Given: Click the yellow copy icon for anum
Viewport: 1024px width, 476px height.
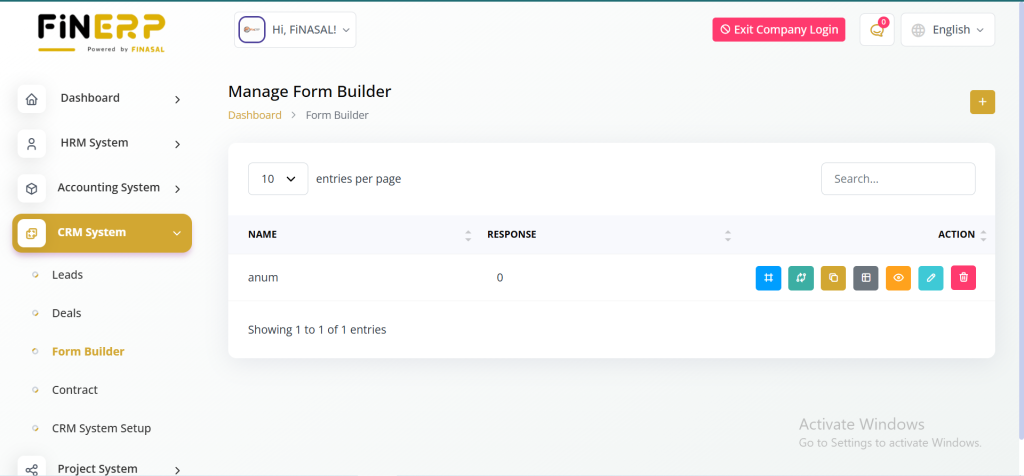Looking at the screenshot, I should tap(833, 278).
